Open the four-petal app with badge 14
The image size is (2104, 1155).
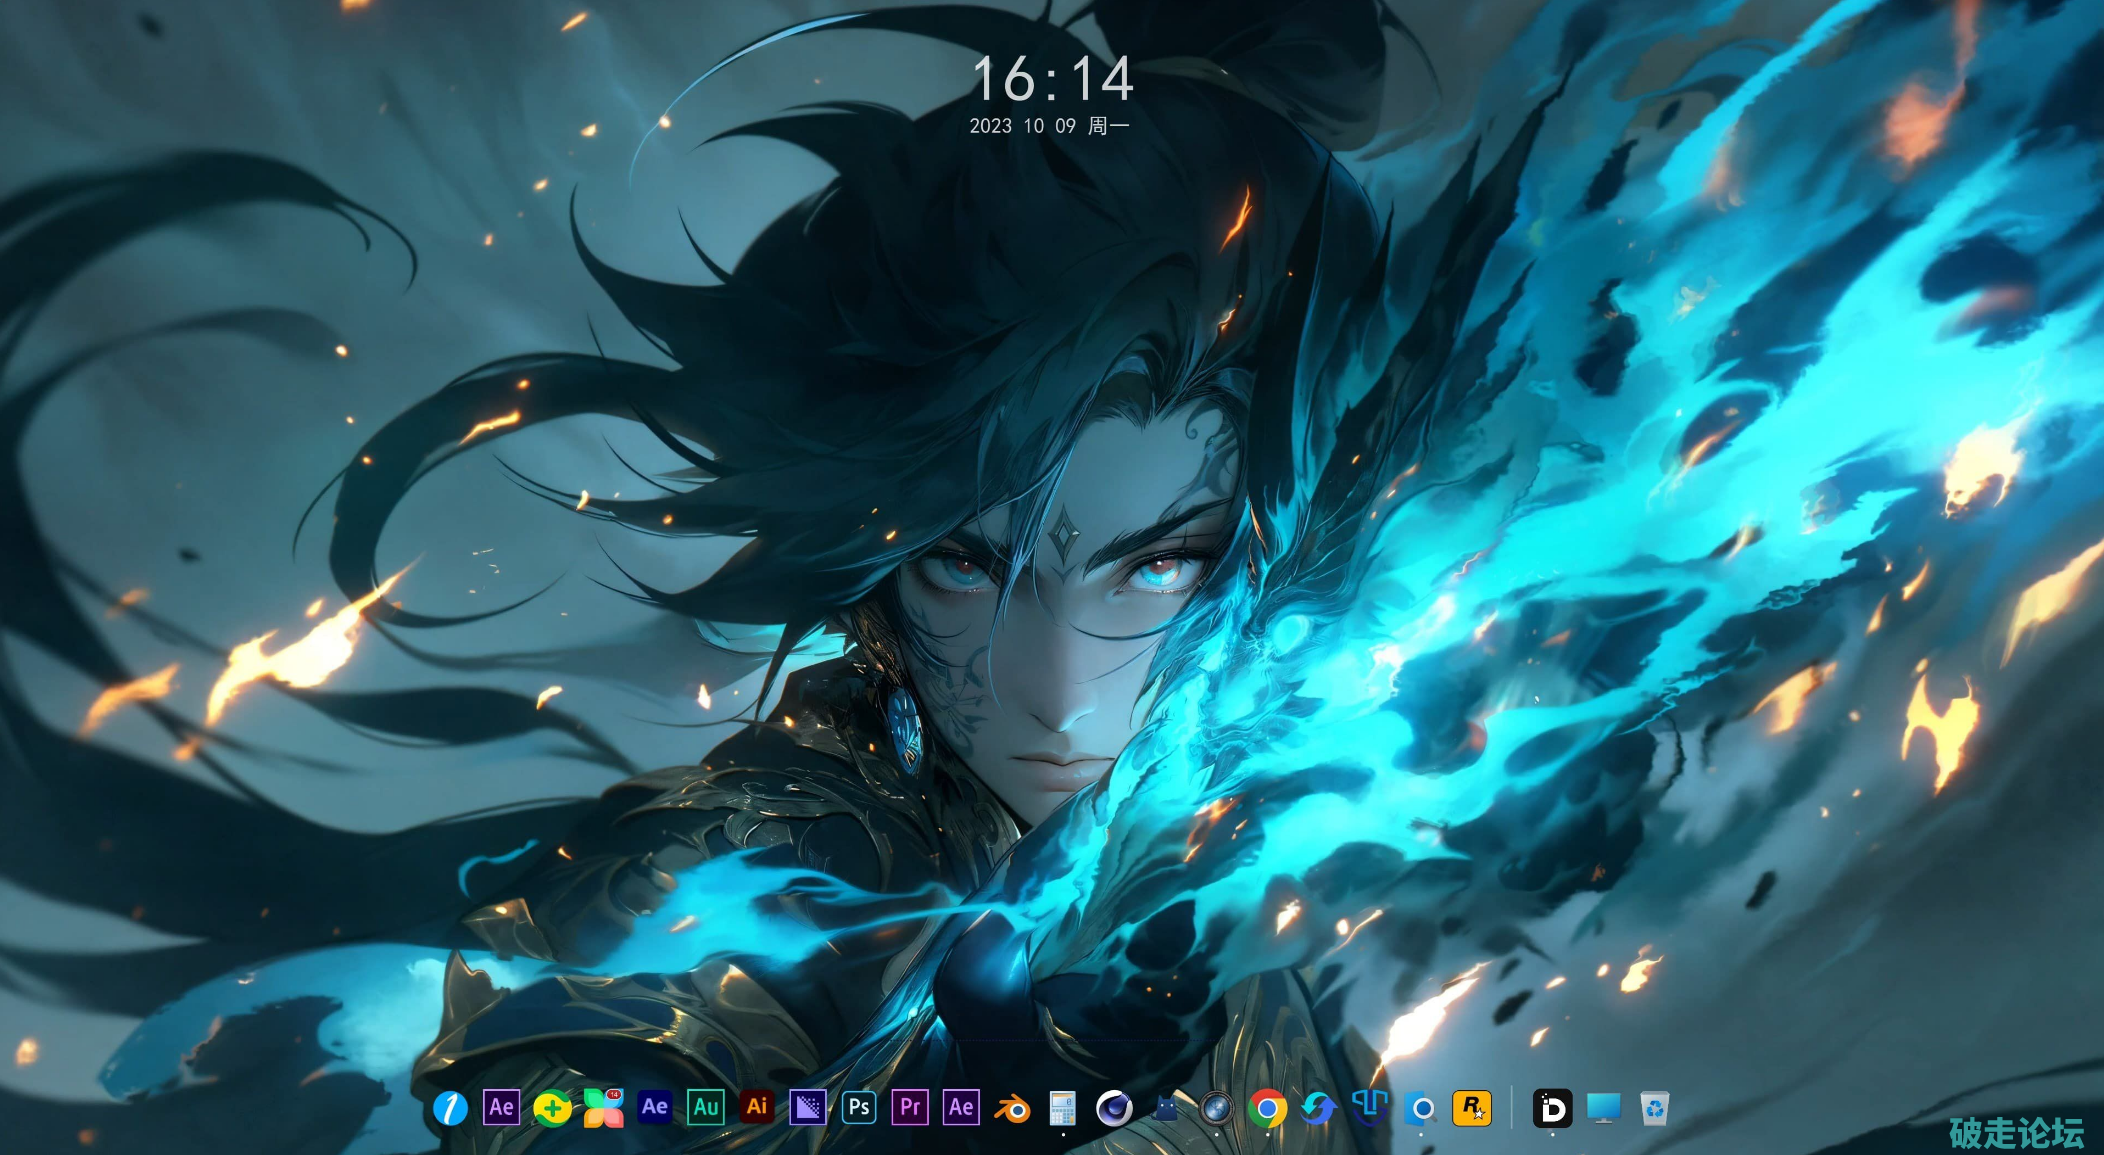click(603, 1108)
